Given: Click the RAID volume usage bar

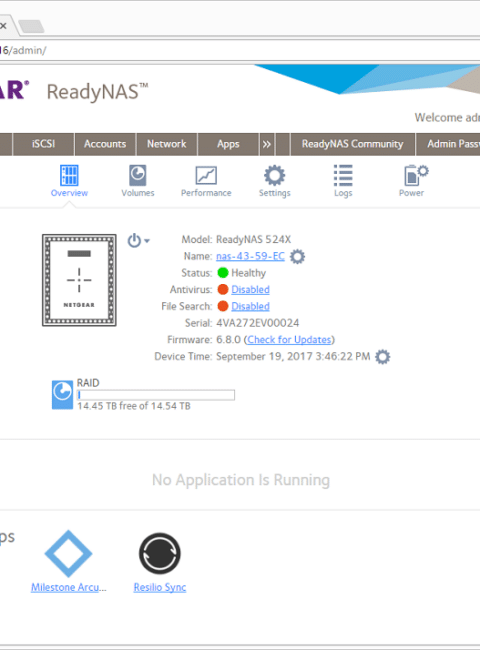Looking at the screenshot, I should click(156, 395).
